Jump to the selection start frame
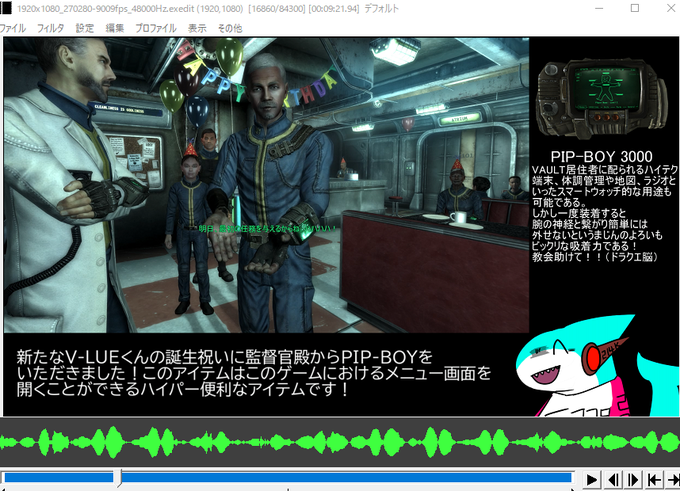The height and width of the screenshot is (491, 680). (x=654, y=480)
